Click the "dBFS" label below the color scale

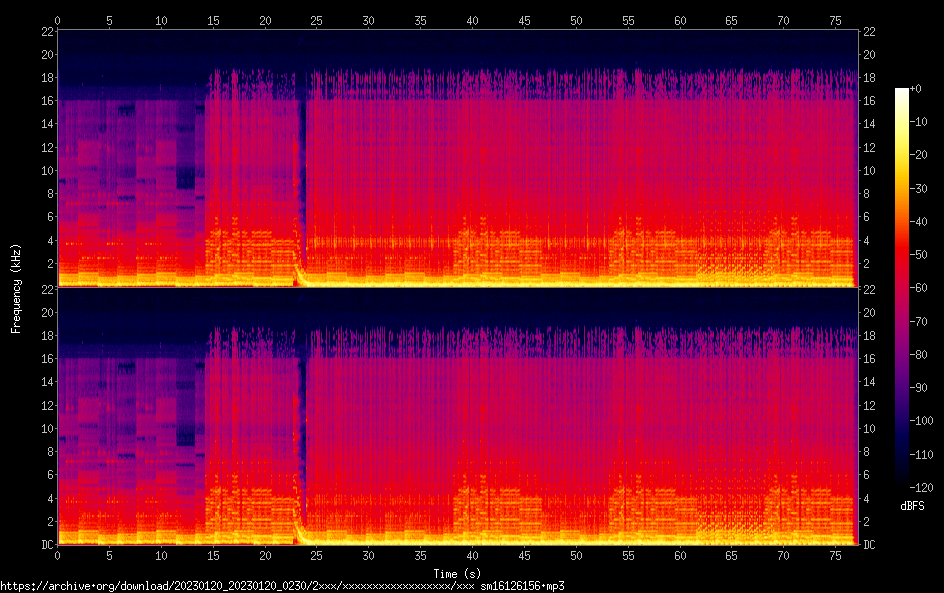[x=911, y=507]
